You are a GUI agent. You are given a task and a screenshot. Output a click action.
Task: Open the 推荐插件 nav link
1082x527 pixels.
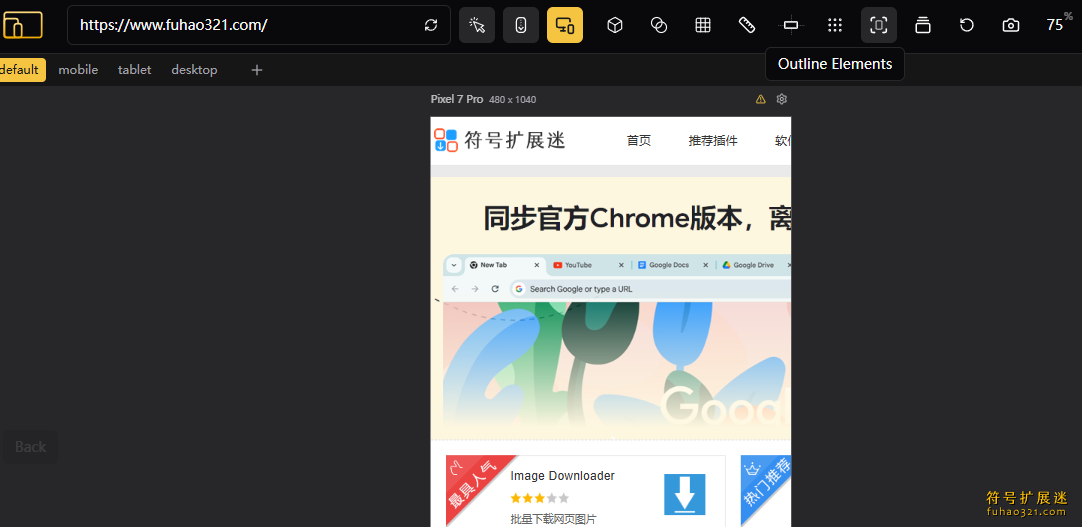point(713,141)
